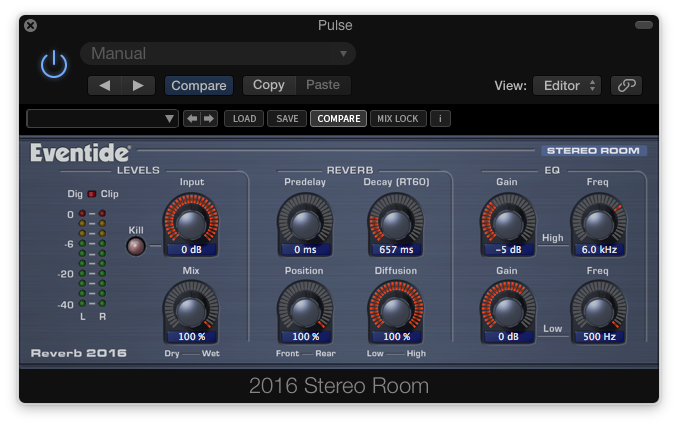Open the info 'i' button
Viewport: 678px width, 426px height.
click(440, 119)
